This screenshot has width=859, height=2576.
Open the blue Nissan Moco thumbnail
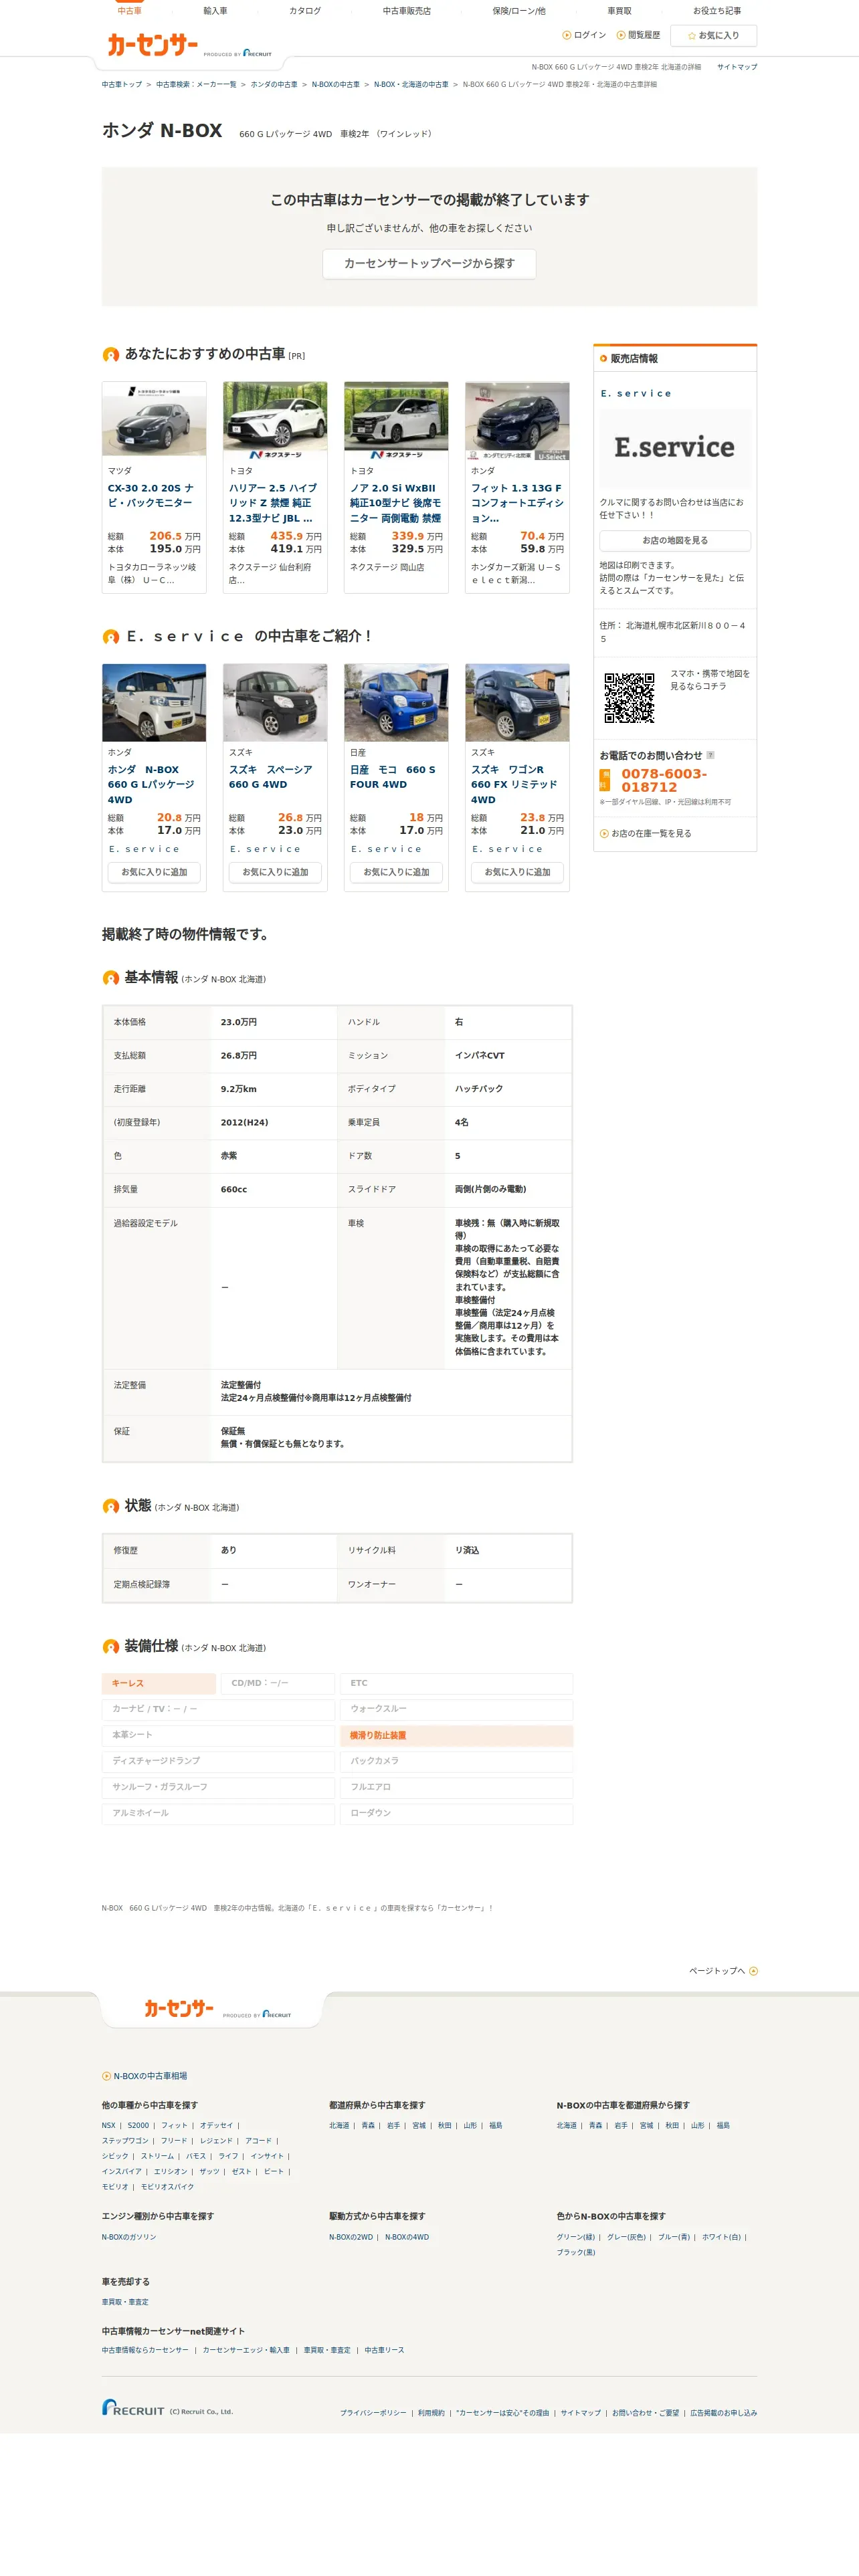pyautogui.click(x=396, y=702)
